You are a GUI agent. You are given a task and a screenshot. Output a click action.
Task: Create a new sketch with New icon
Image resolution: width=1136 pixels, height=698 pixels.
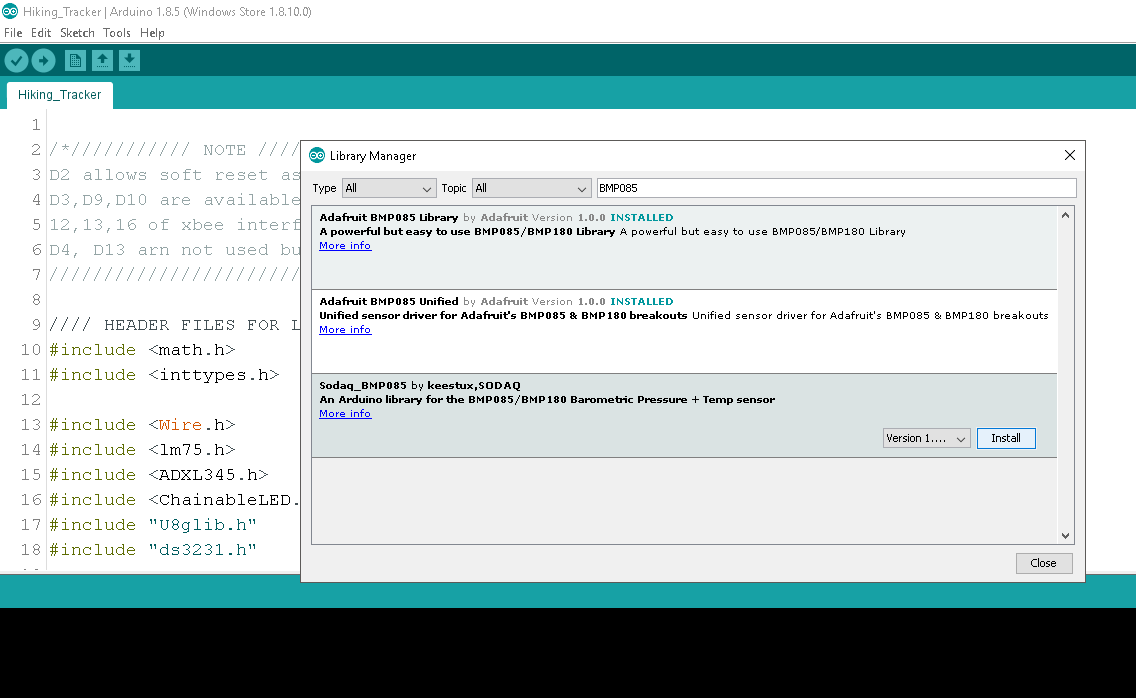(75, 61)
